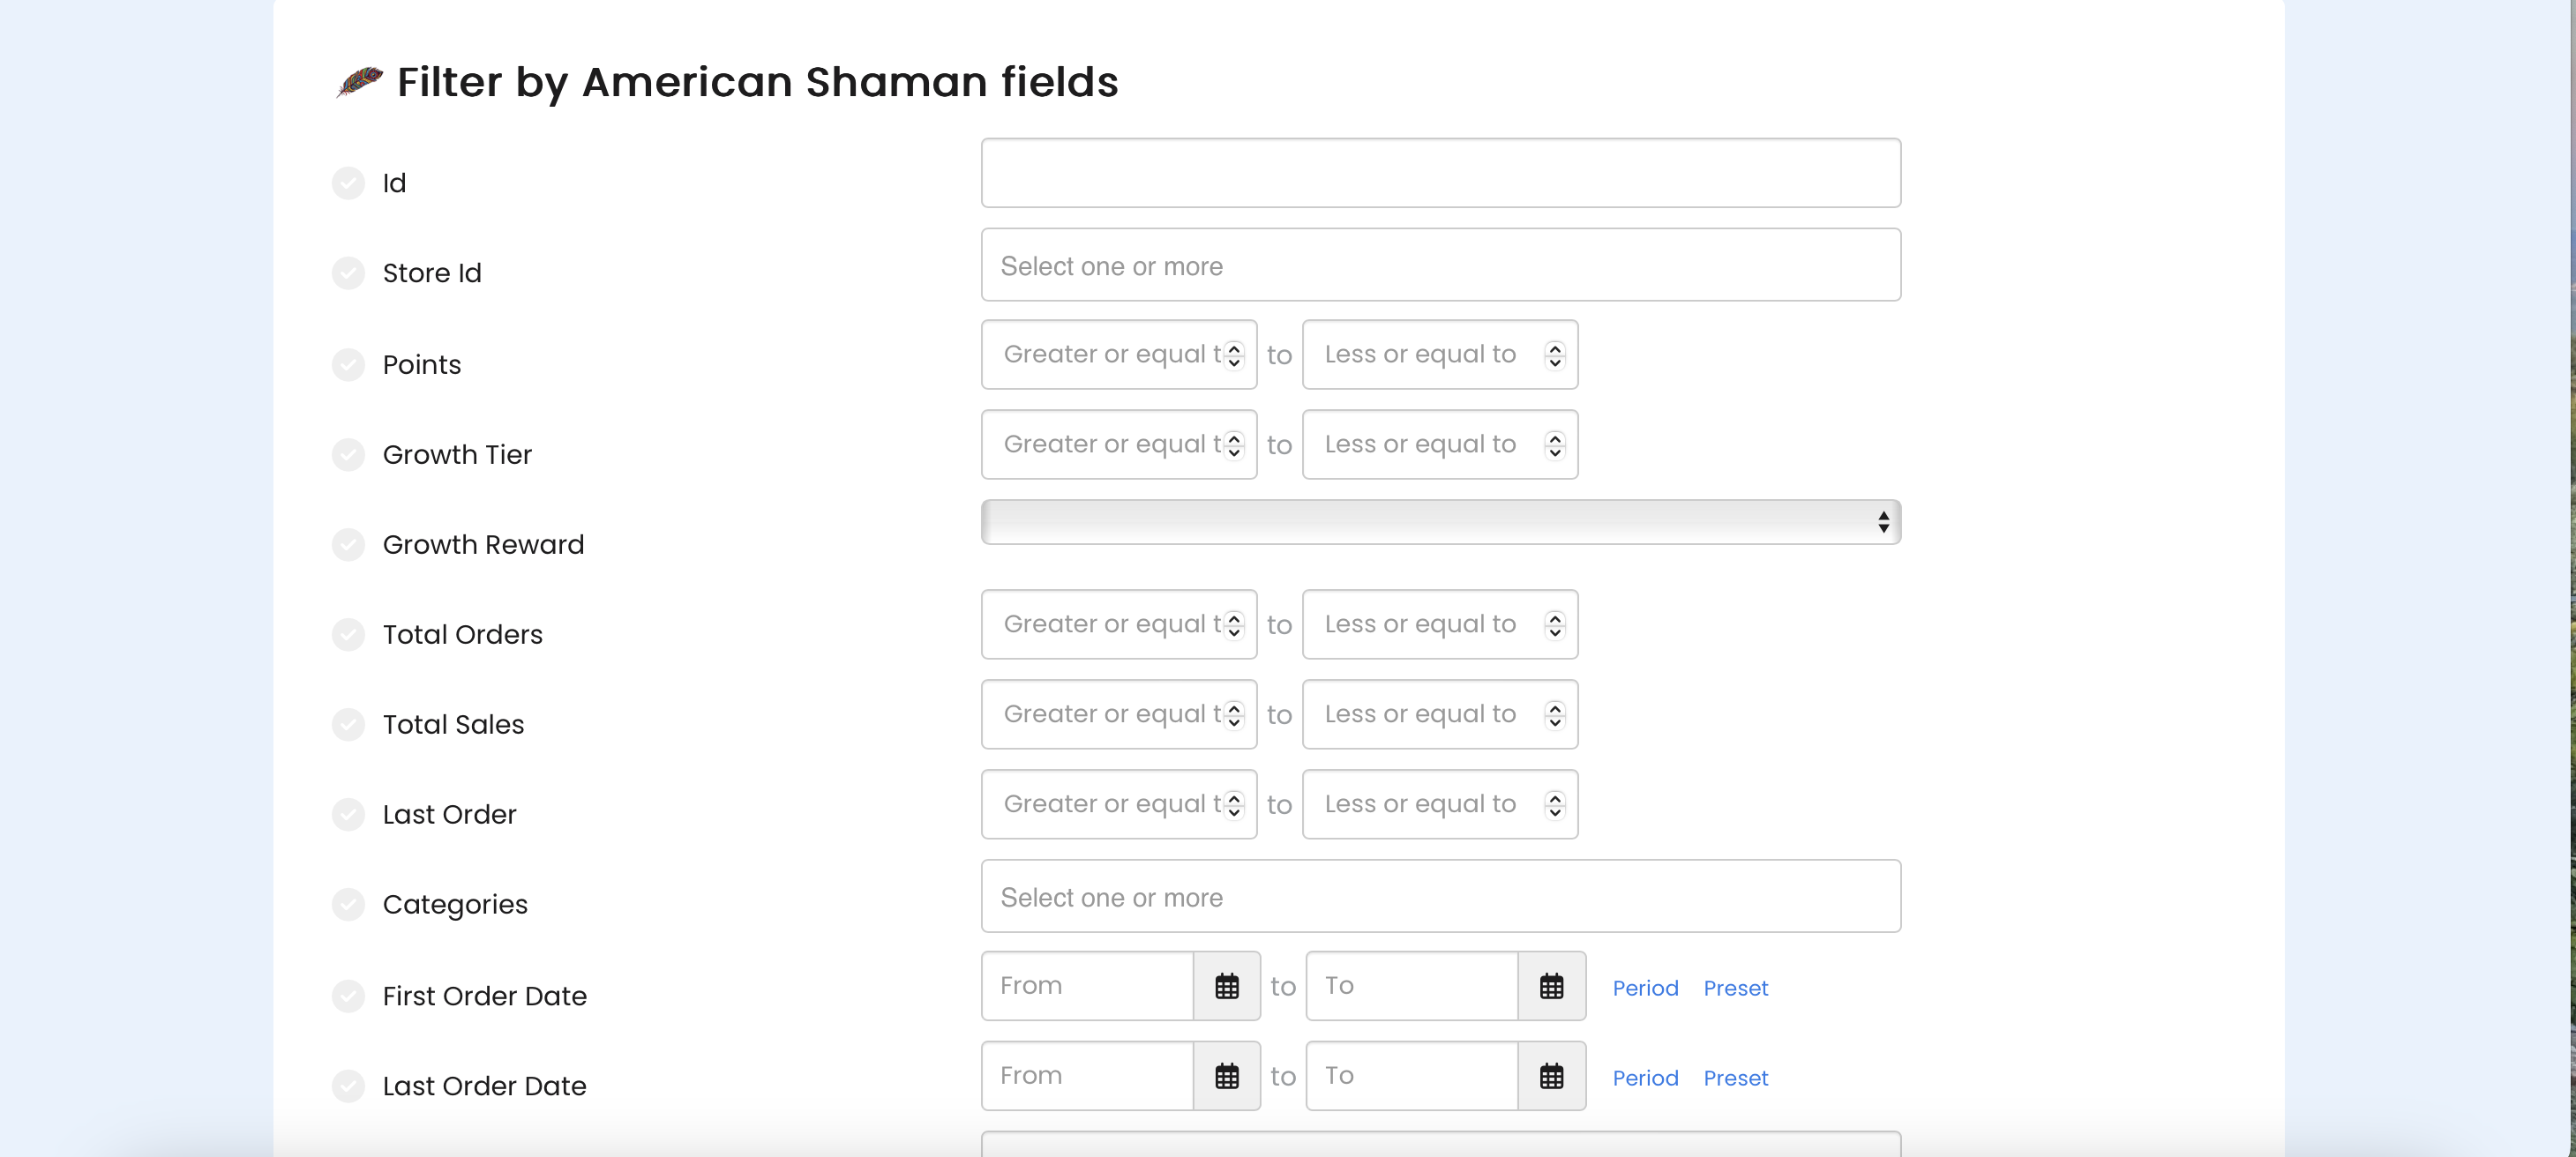This screenshot has width=2576, height=1157.
Task: Click the Filter by American Shaman fields heading
Action: (x=757, y=82)
